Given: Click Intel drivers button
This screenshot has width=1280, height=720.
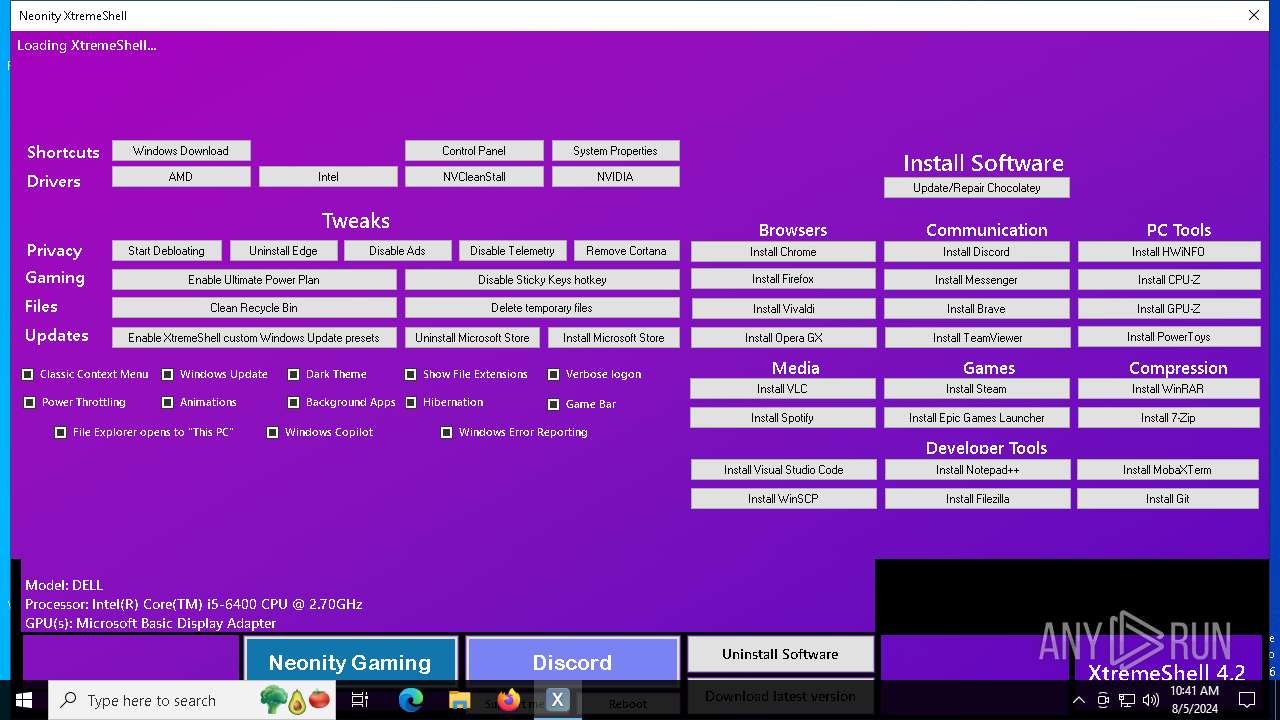Looking at the screenshot, I should tap(328, 177).
